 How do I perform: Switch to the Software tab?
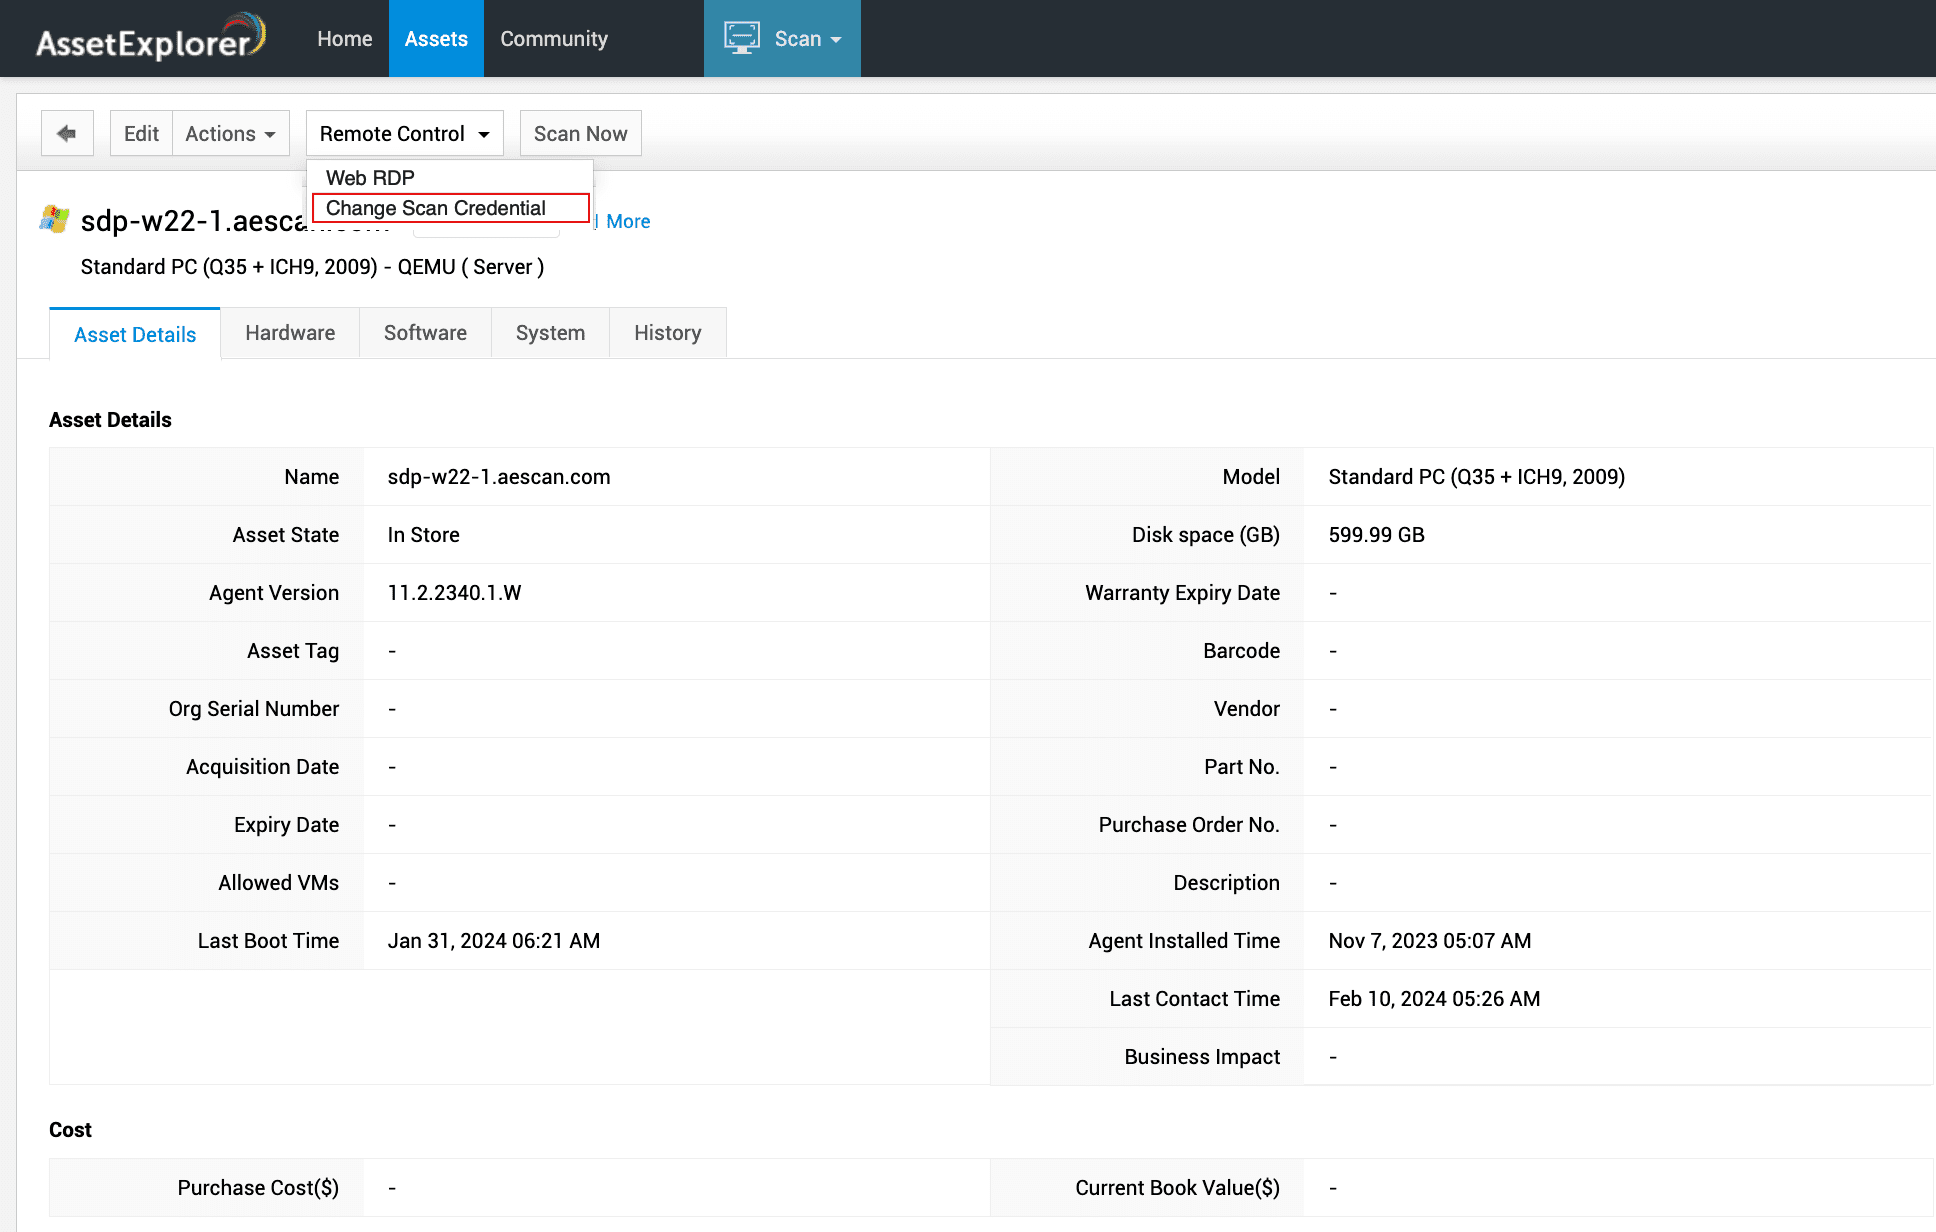425,333
